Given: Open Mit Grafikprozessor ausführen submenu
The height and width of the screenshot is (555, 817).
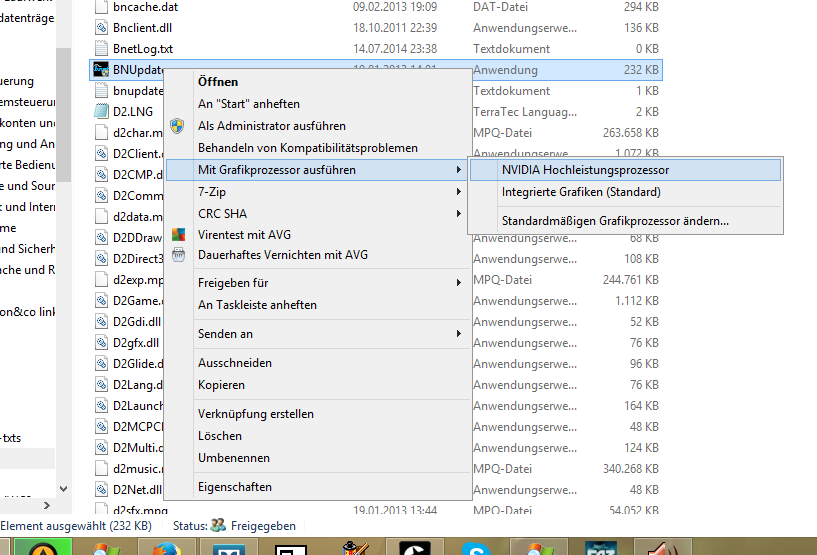Looking at the screenshot, I should (x=317, y=170).
